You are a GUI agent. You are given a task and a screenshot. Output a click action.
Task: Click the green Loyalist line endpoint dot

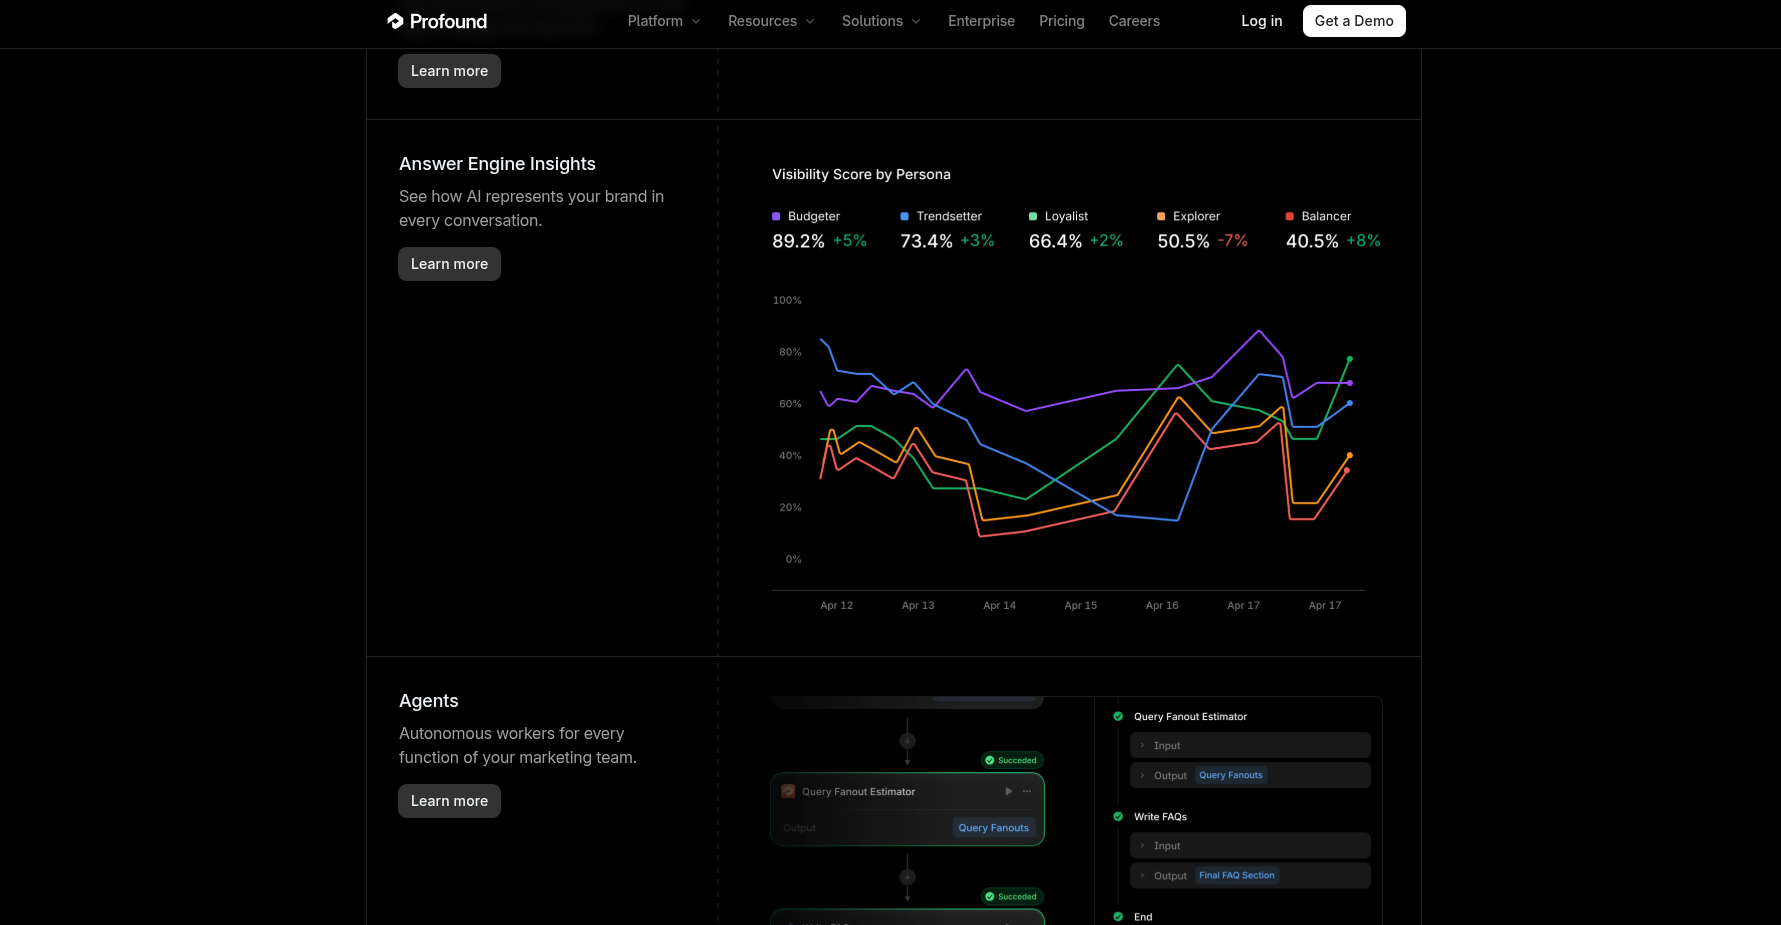pyautogui.click(x=1350, y=358)
